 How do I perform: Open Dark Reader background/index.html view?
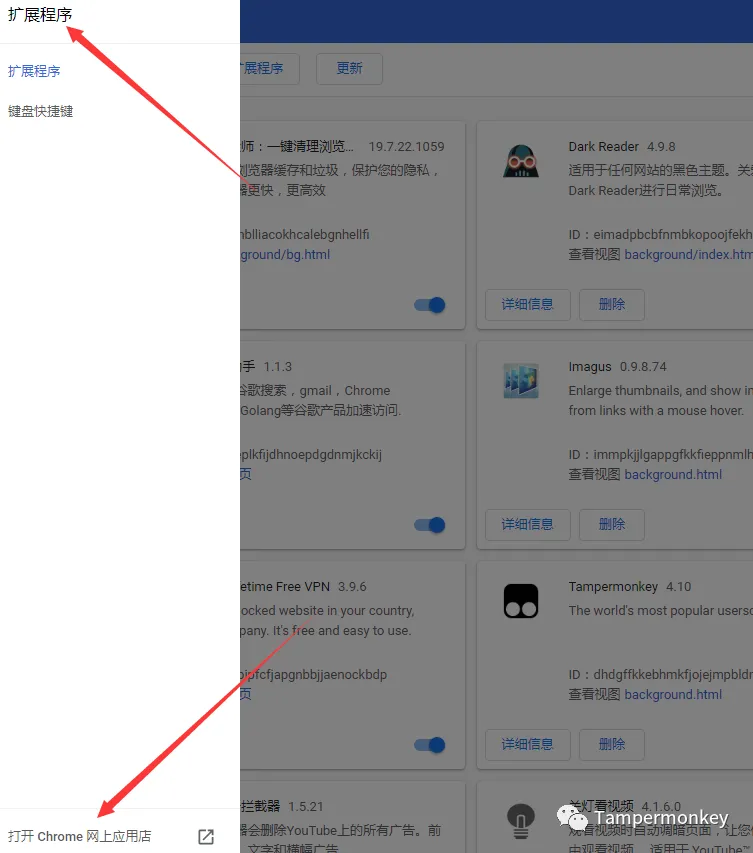tap(688, 255)
